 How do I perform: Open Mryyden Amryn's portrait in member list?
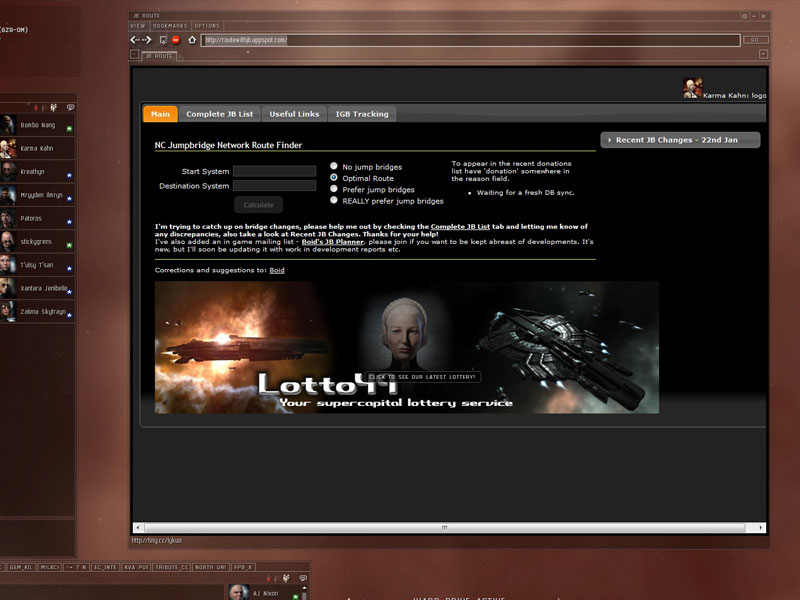[x=7, y=195]
